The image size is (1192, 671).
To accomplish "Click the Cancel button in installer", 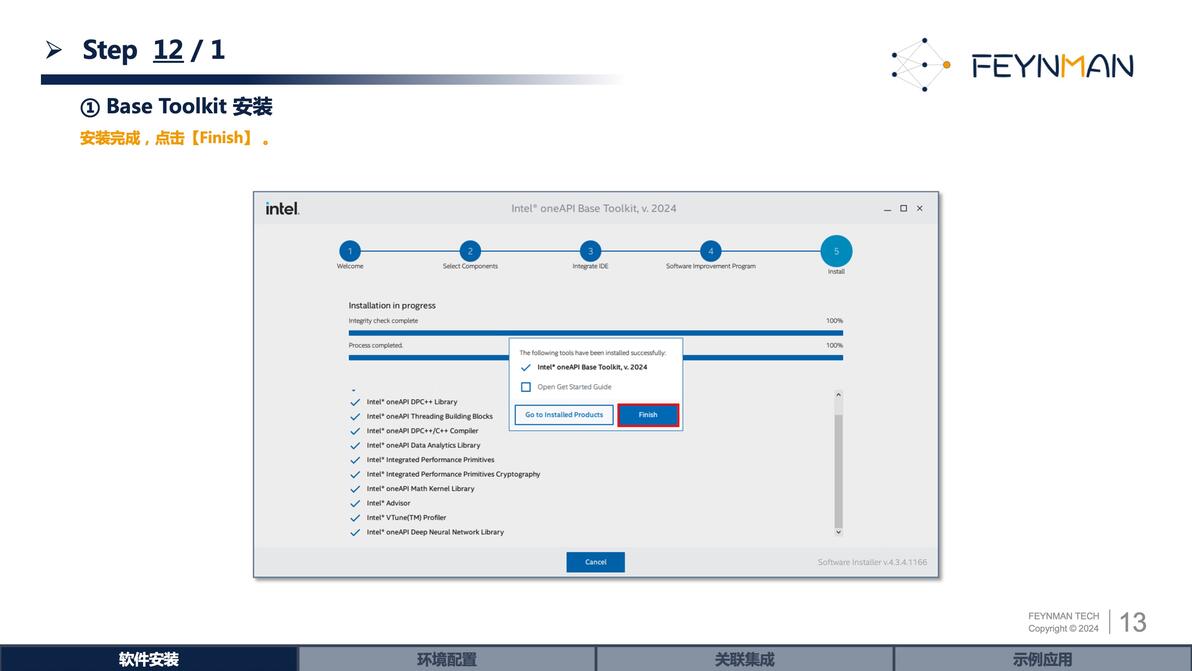I will (595, 562).
